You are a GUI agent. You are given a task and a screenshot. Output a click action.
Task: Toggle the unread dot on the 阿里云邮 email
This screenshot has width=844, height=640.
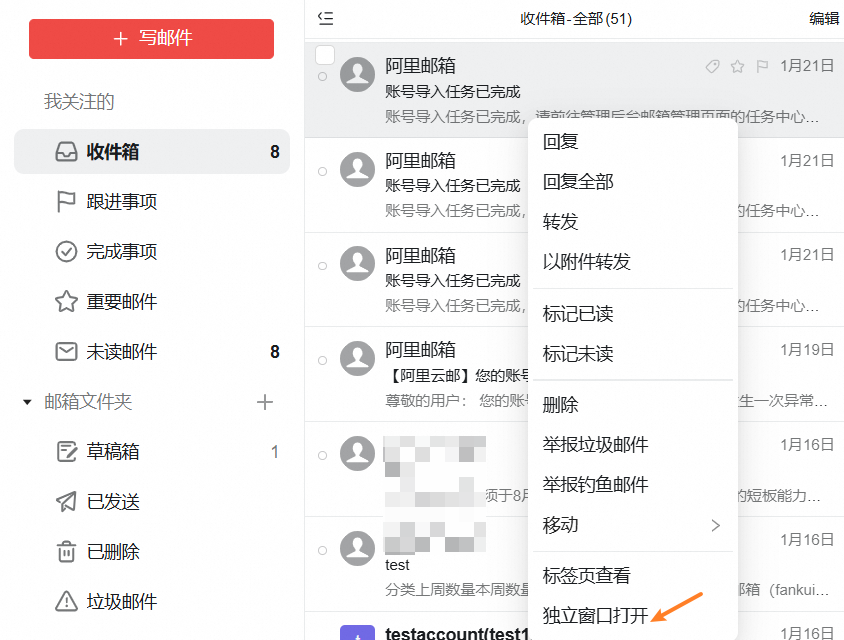point(322,360)
